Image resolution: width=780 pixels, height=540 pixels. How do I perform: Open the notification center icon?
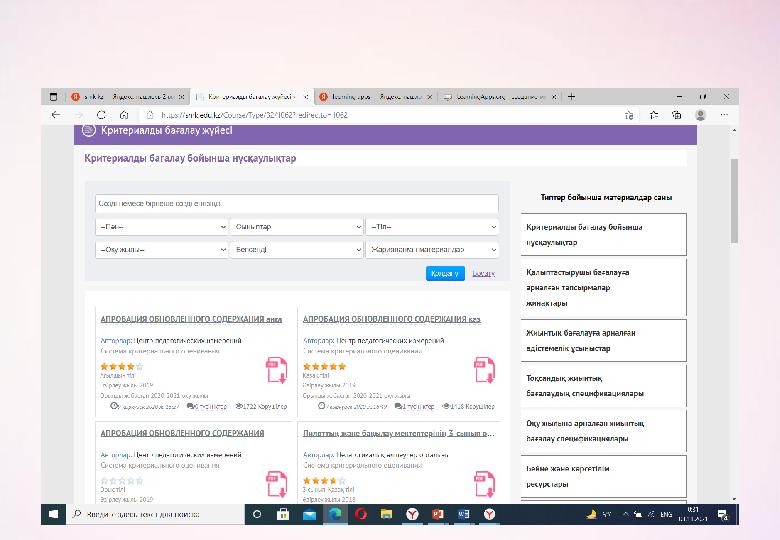pyautogui.click(x=723, y=515)
